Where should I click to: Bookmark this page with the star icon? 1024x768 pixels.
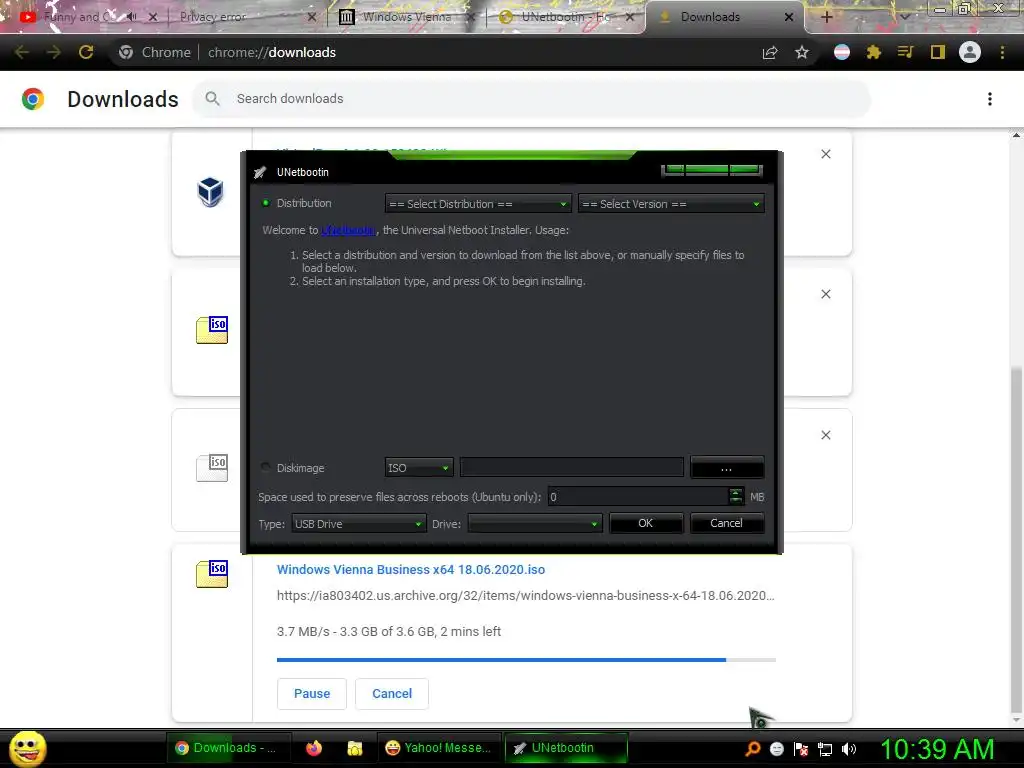click(x=802, y=52)
